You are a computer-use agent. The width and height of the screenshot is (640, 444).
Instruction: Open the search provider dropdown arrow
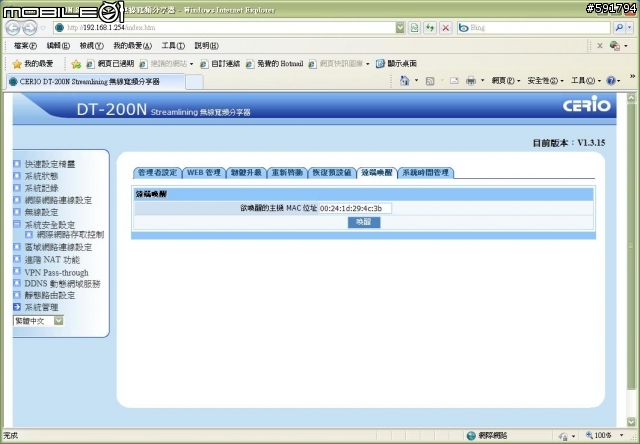[630, 28]
